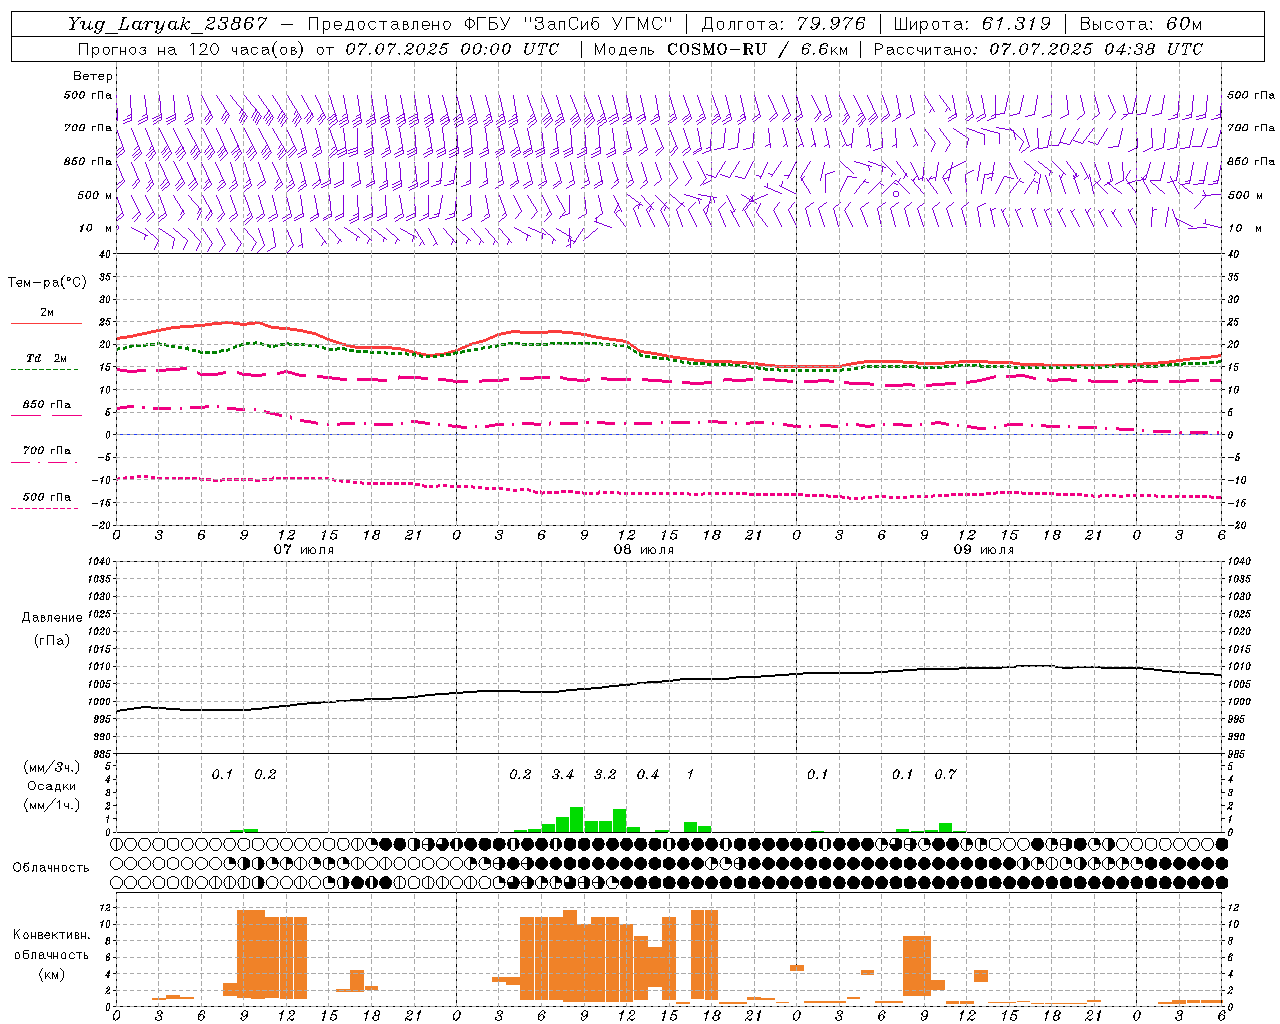Click the station title Yug_Laryak_23867

(x=169, y=24)
